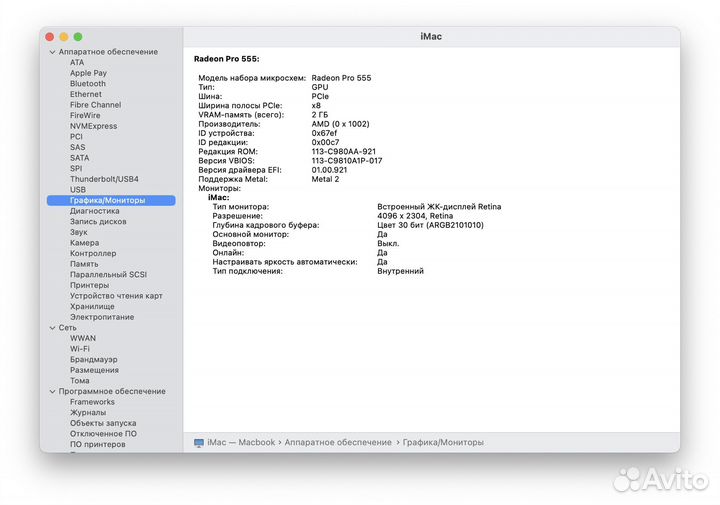Click the VRAM value 2 ГБ
This screenshot has width=720, height=505.
pyautogui.click(x=320, y=115)
